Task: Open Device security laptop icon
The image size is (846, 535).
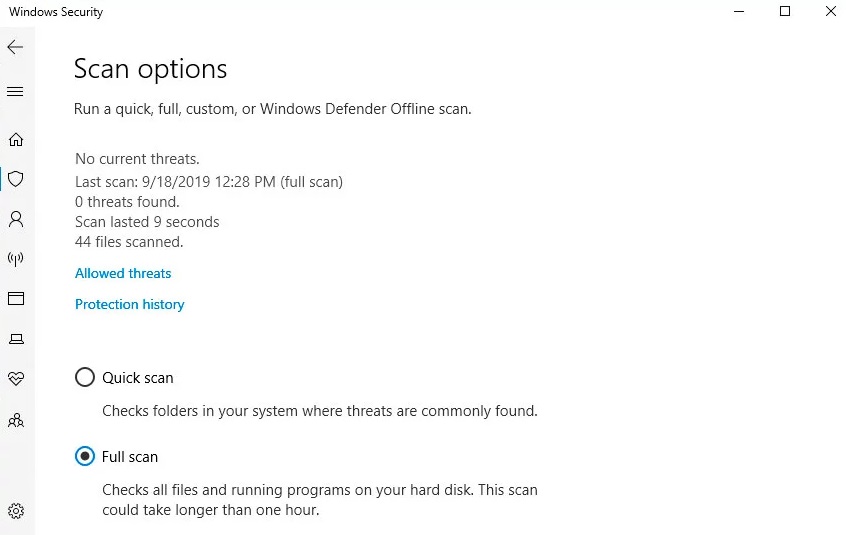Action: (x=16, y=339)
